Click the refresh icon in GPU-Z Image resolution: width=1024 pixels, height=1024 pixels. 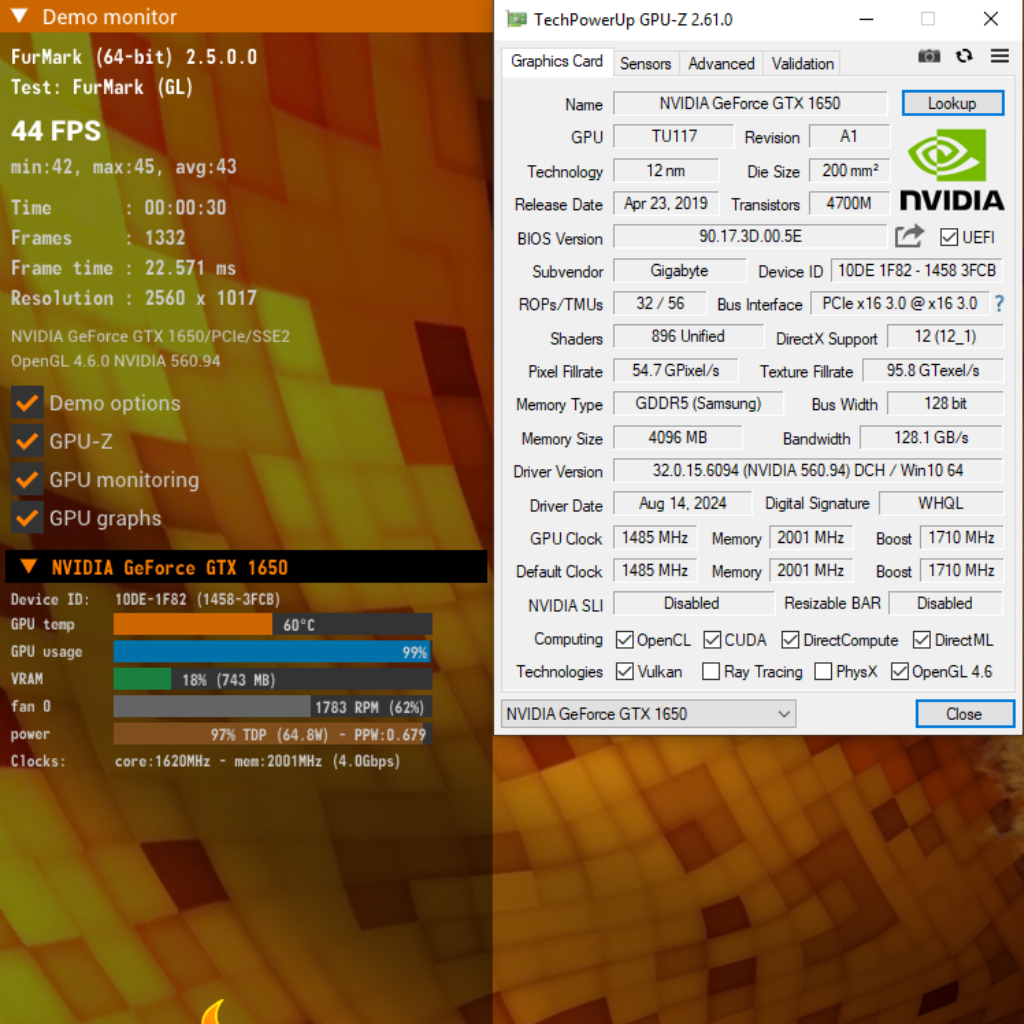click(964, 56)
